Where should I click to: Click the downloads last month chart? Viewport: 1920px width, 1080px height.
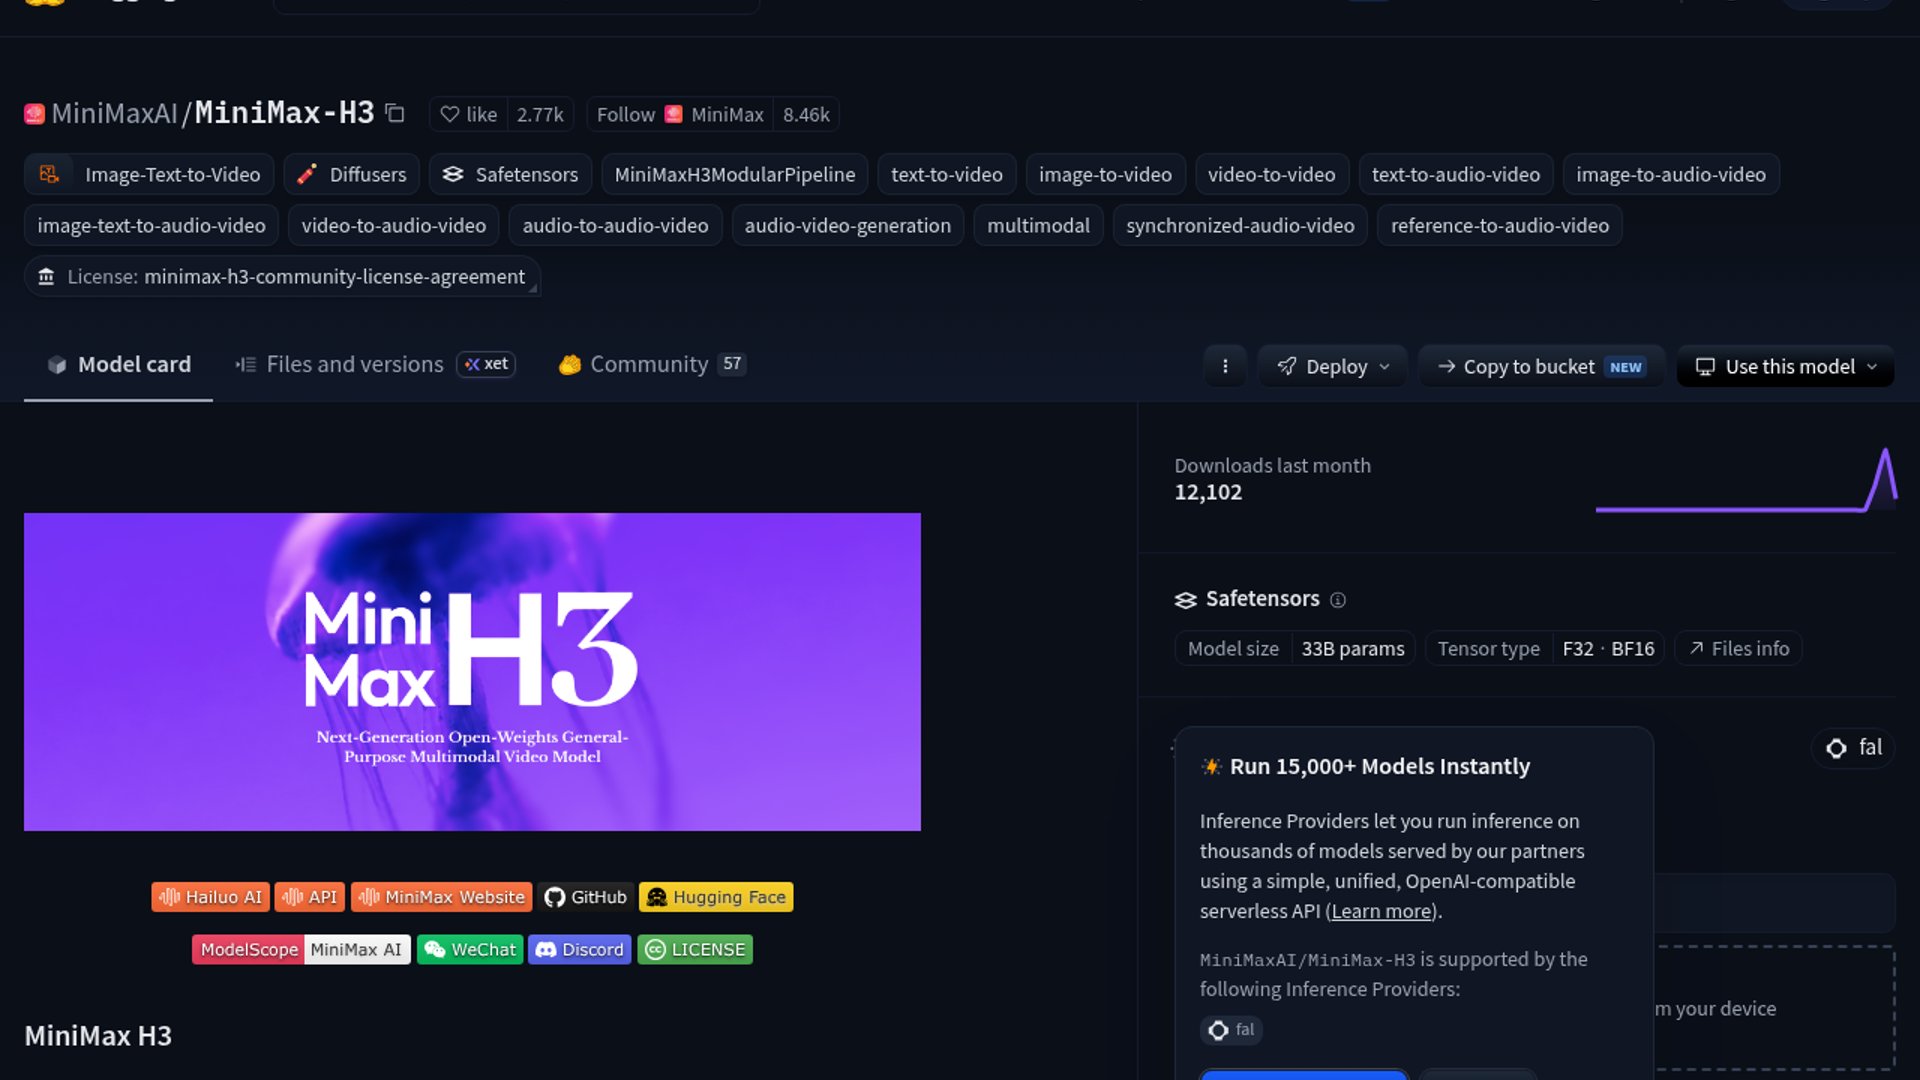pyautogui.click(x=1746, y=480)
